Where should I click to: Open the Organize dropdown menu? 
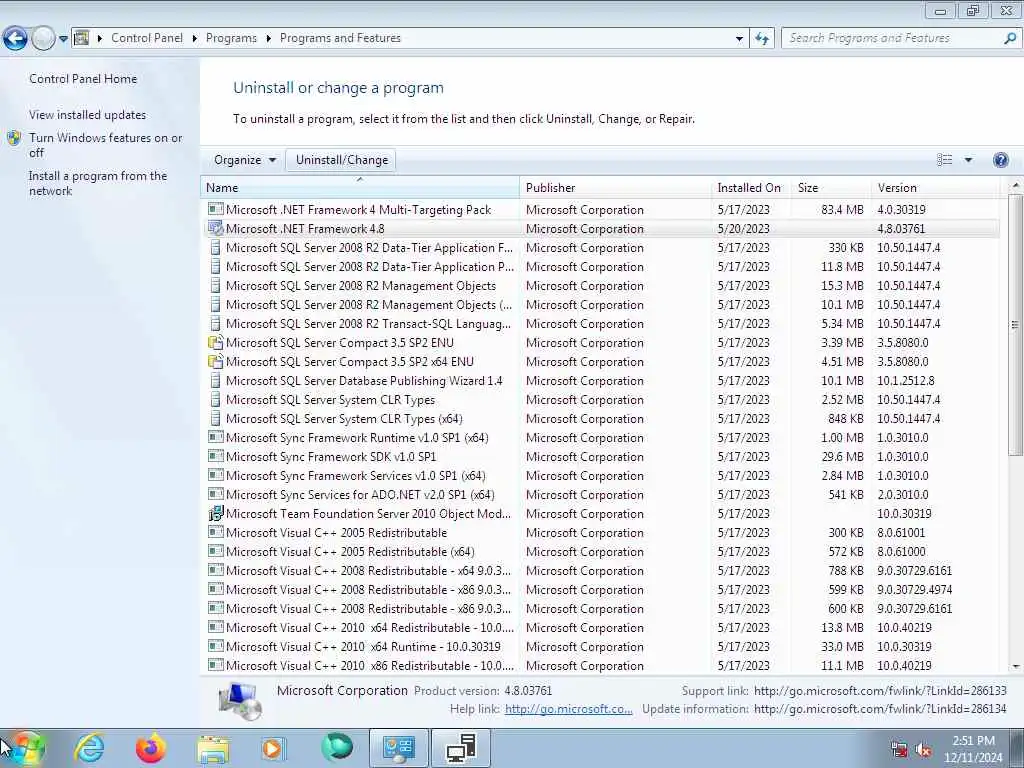pyautogui.click(x=245, y=160)
